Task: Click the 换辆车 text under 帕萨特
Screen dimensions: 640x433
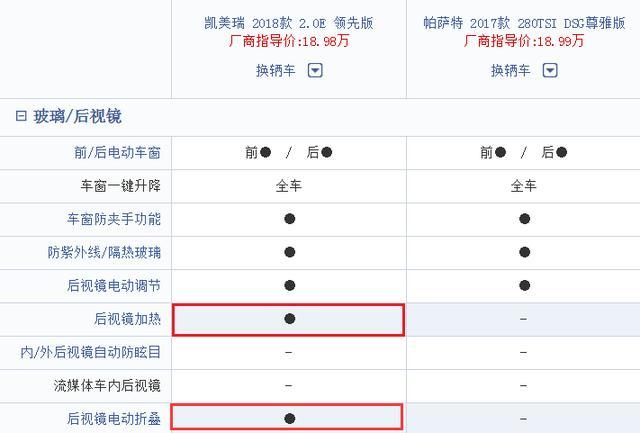Action: pos(511,71)
